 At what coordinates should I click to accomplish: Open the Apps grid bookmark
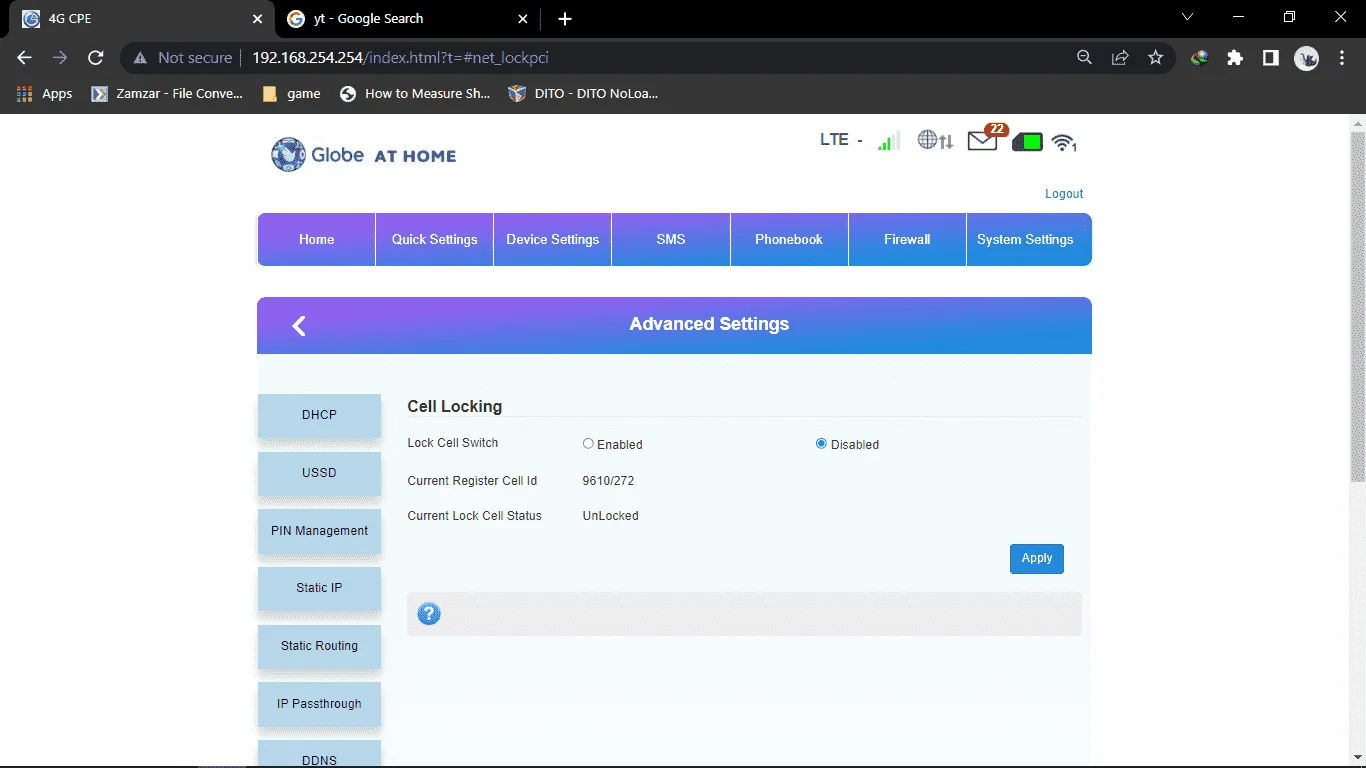point(45,93)
